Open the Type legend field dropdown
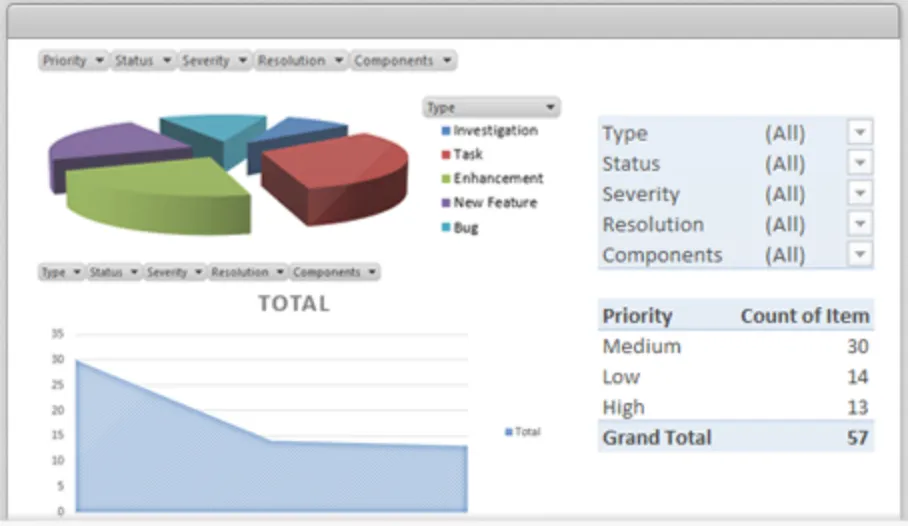 coord(492,107)
